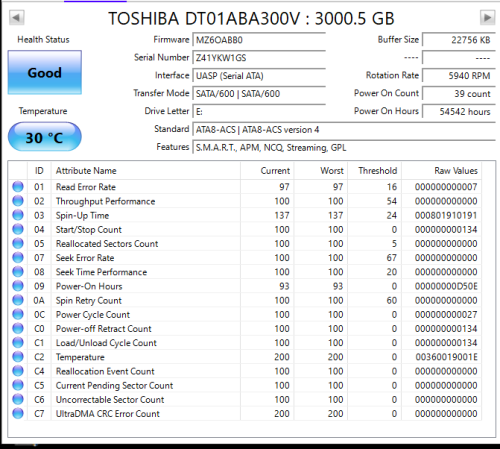Click the Drive Letter field E:
The image size is (500, 449).
click(x=259, y=111)
